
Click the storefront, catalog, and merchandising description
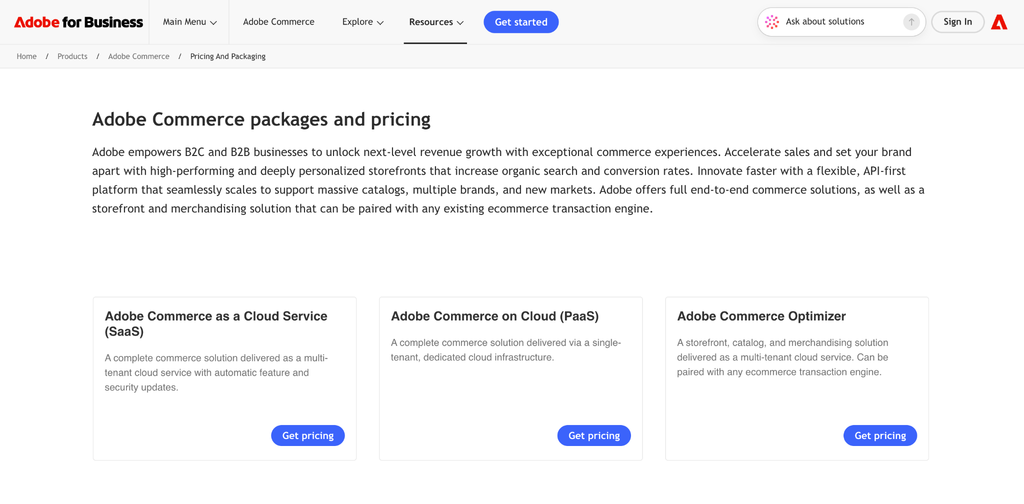[x=782, y=358]
